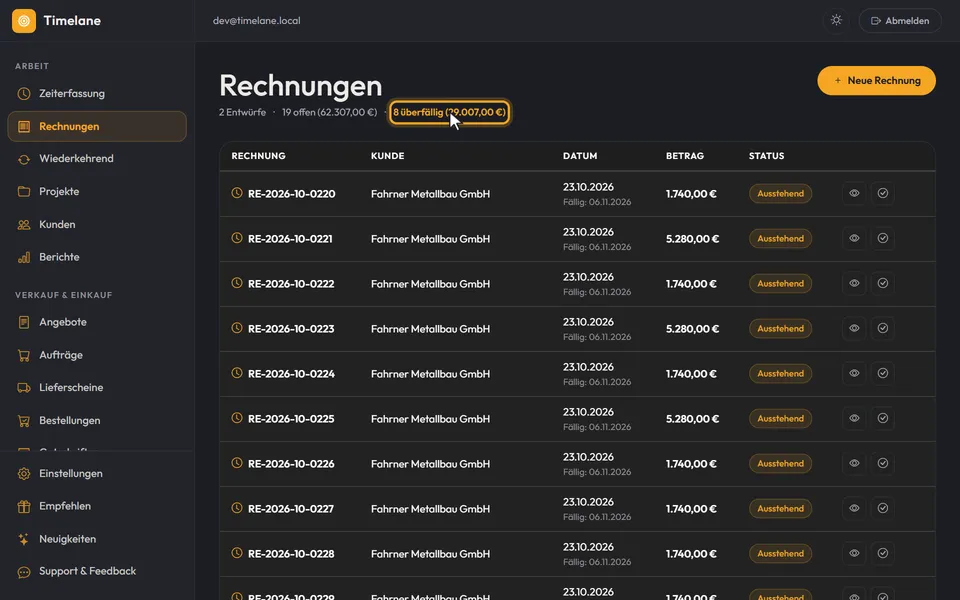Screen dimensions: 960x600
Task: Click the Aufträge shopping cart icon
Action: click(x=24, y=355)
